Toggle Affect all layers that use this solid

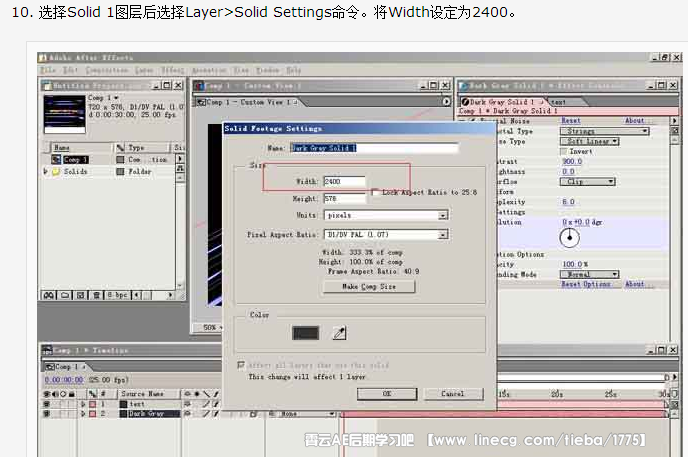click(x=241, y=365)
